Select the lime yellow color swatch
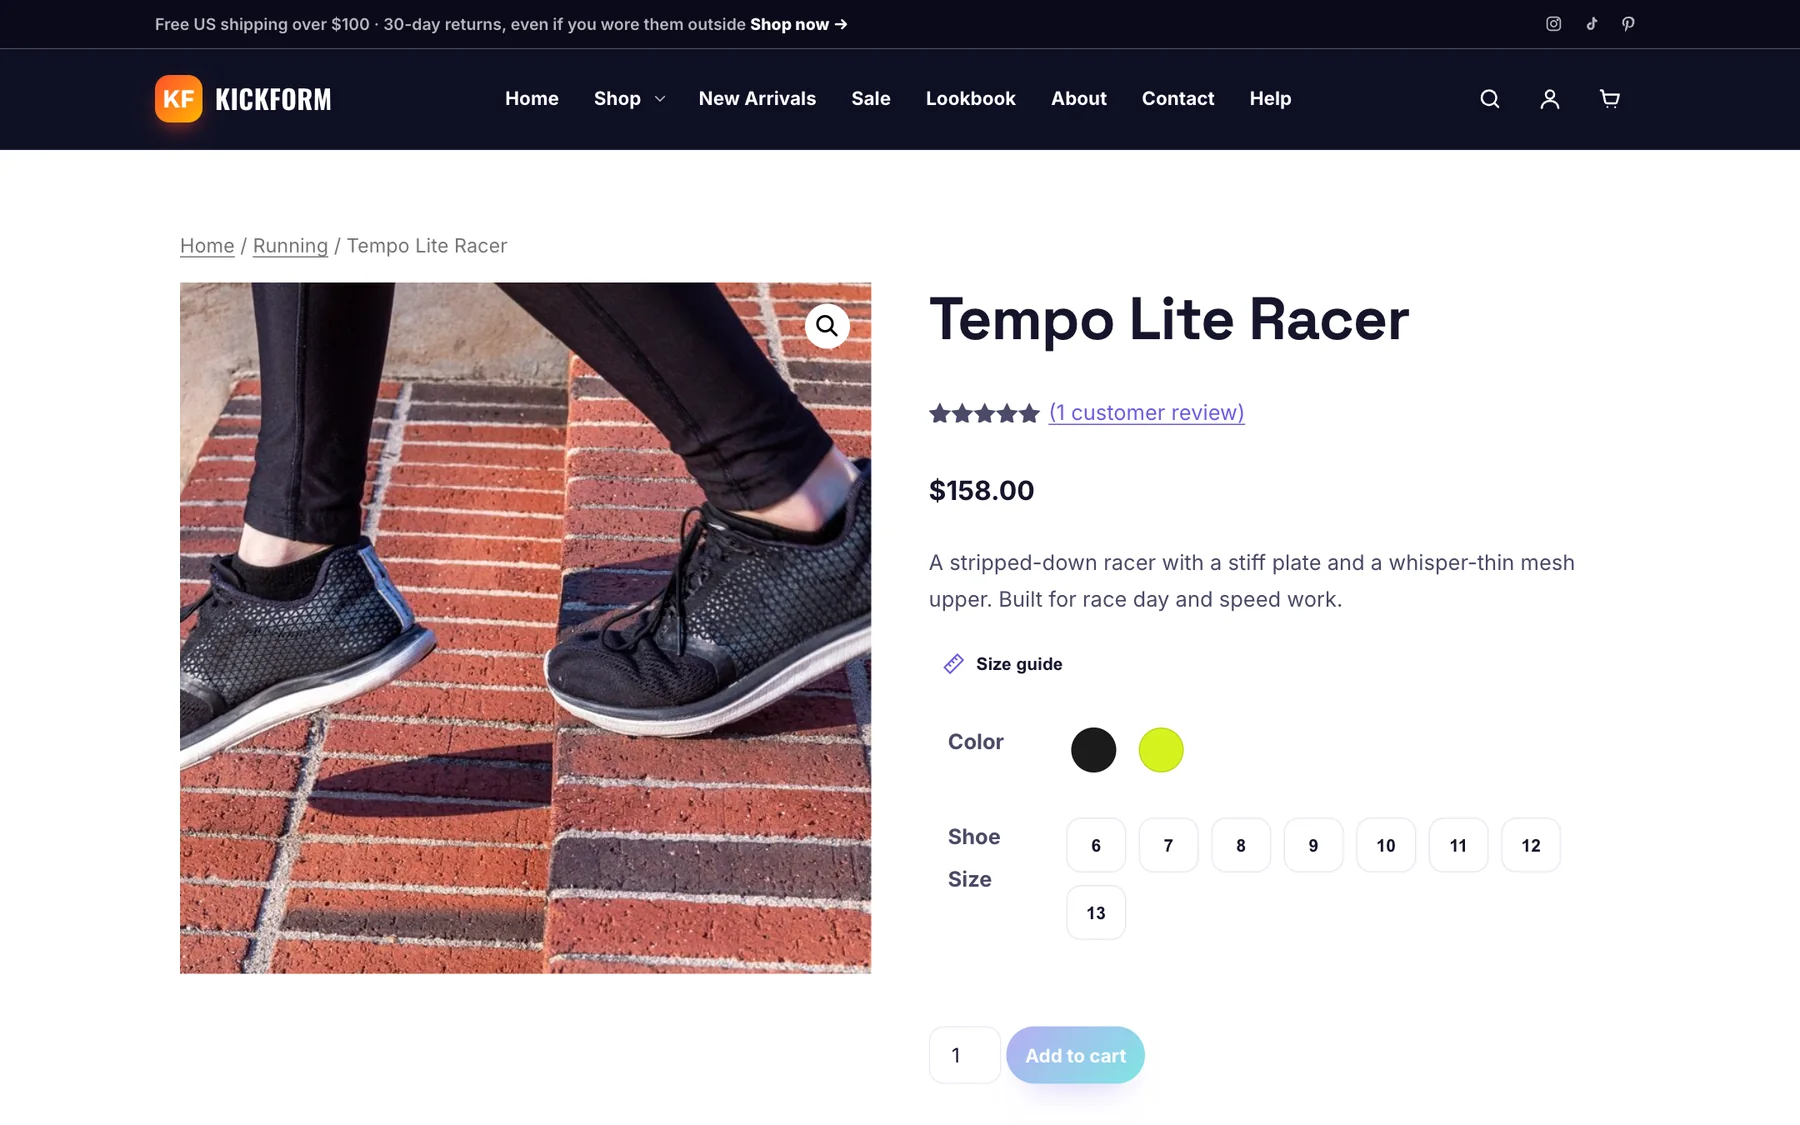The image size is (1800, 1125). tap(1161, 750)
